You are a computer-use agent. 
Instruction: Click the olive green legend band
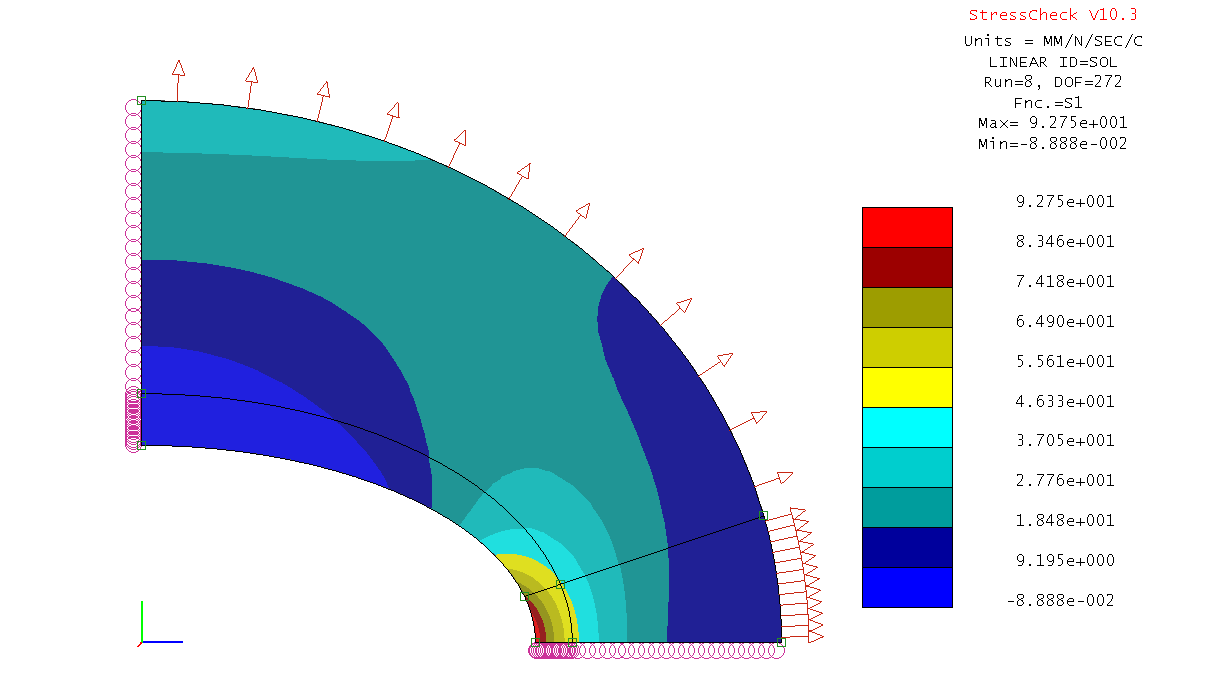907,307
